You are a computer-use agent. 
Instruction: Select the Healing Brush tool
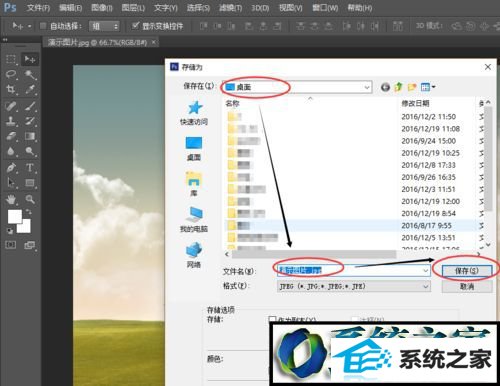click(x=11, y=106)
